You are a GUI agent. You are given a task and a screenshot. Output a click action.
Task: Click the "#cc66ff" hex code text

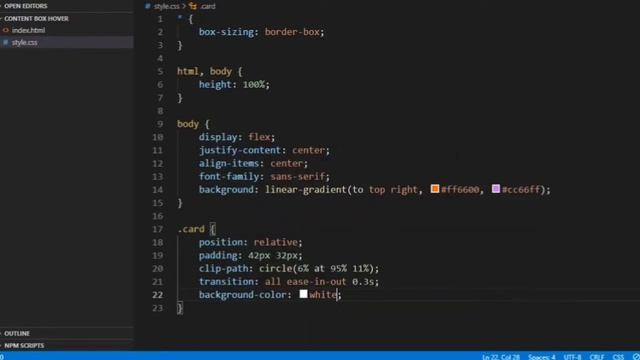[521, 190]
